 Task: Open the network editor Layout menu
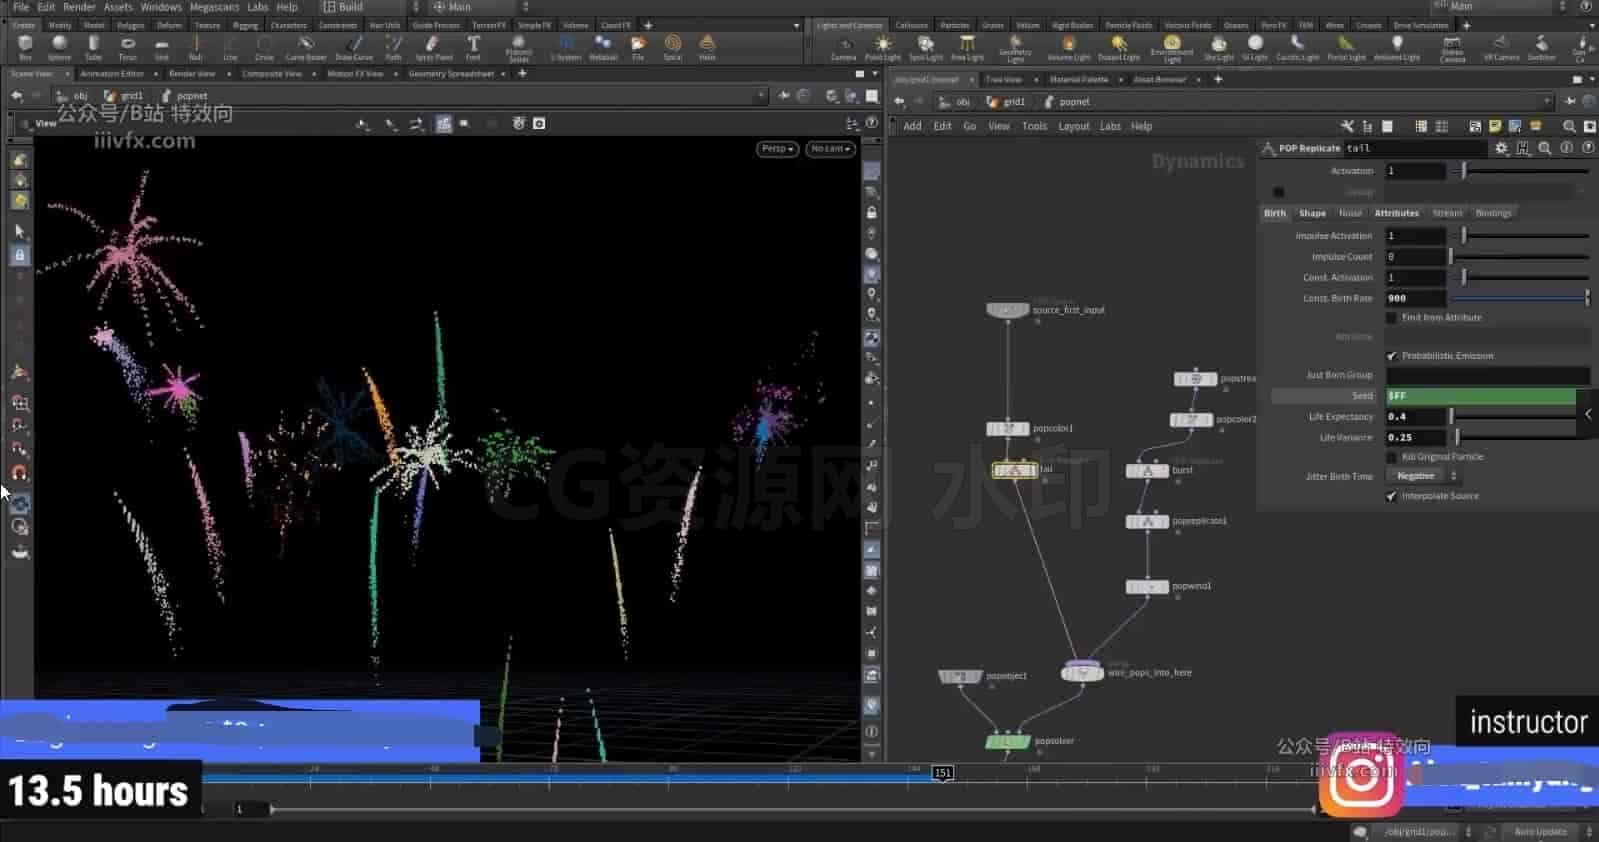pyautogui.click(x=1073, y=127)
